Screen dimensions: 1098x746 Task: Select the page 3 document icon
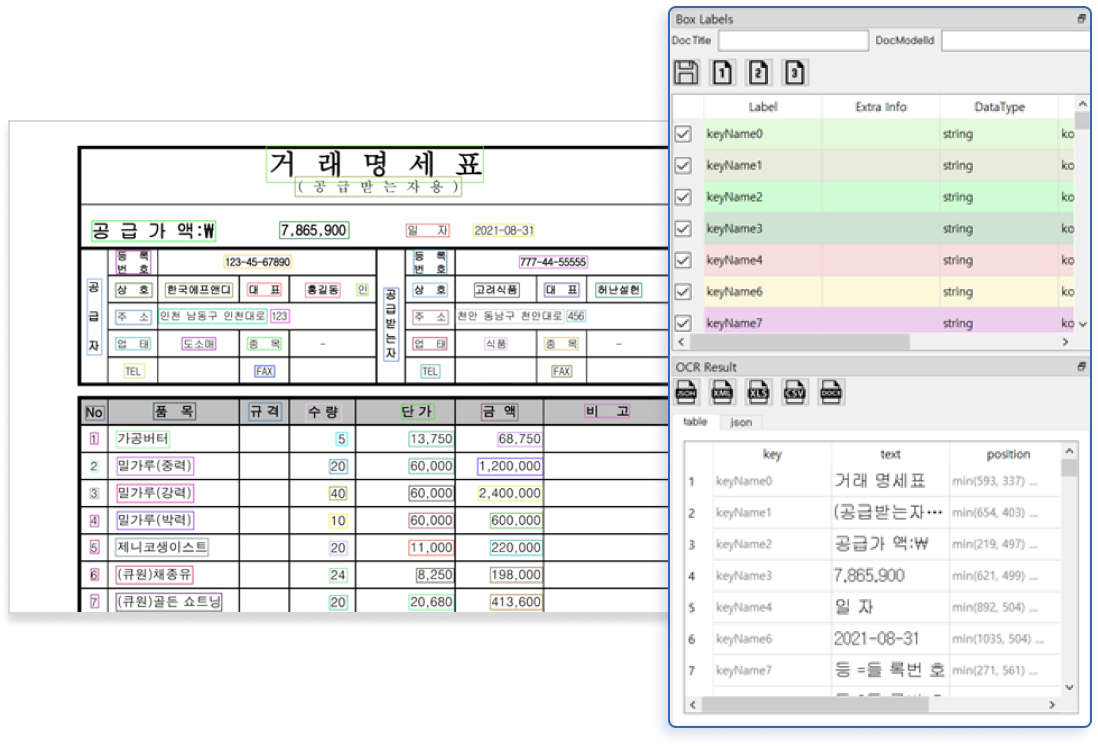click(795, 72)
